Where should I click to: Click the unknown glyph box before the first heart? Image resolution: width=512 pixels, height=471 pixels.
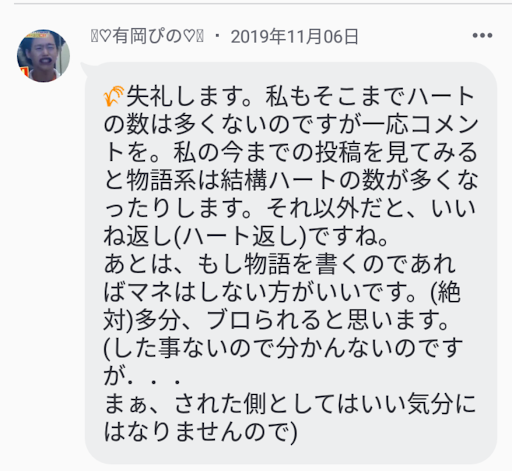point(94,36)
